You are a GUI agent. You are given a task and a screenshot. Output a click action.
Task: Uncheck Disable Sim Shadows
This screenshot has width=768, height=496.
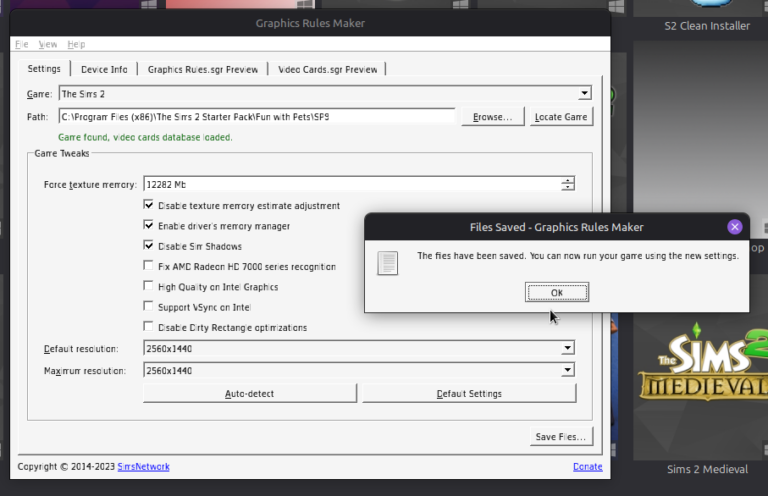click(148, 245)
